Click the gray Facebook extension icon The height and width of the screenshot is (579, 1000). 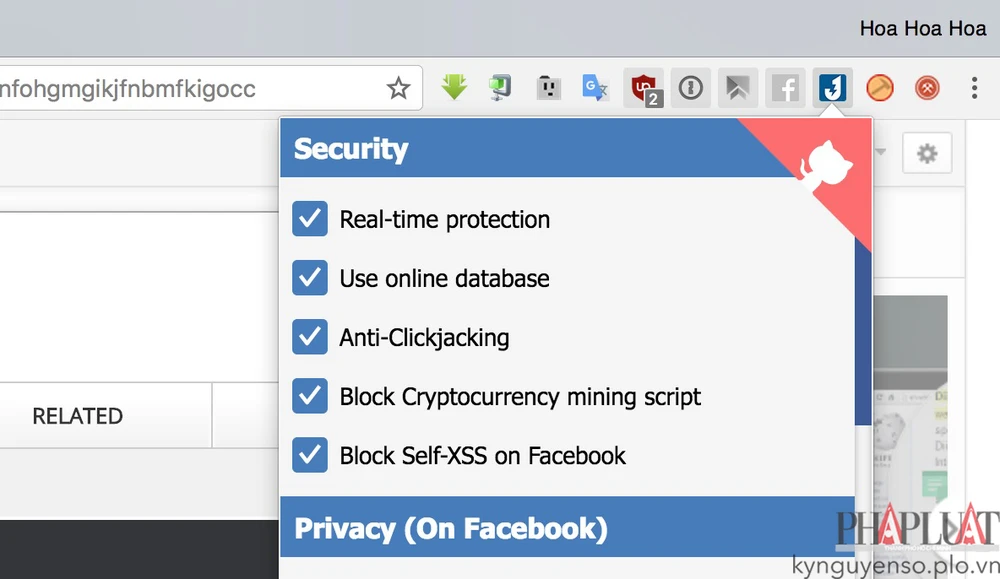[x=785, y=89]
